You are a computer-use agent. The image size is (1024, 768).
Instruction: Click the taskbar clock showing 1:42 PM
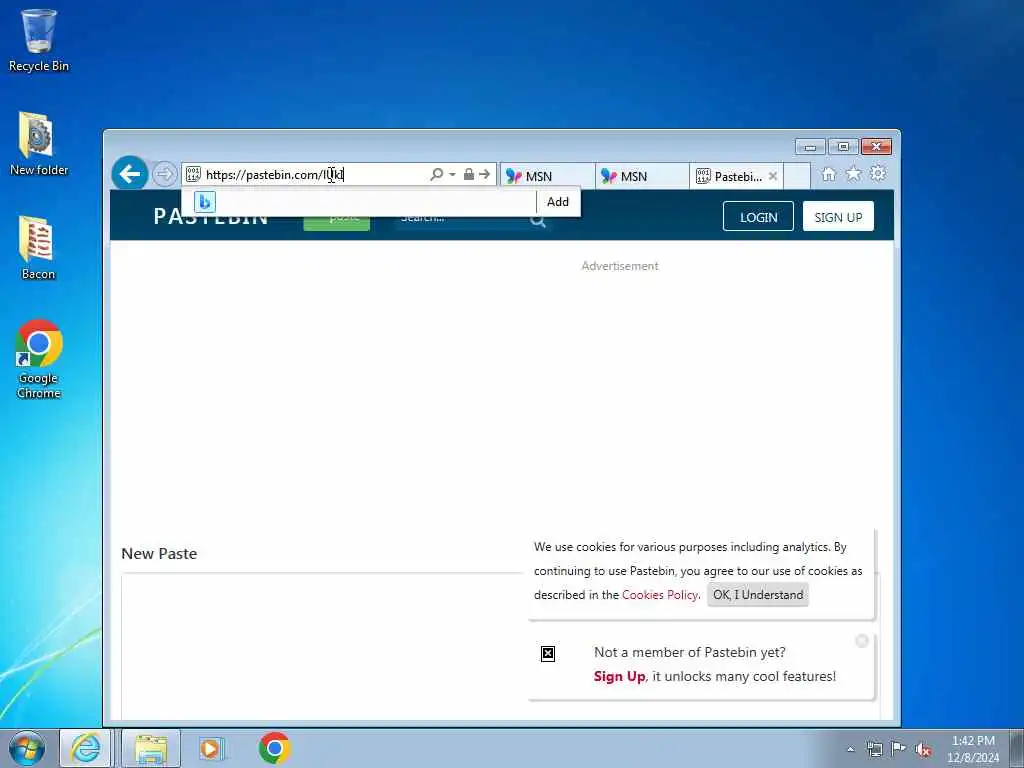973,749
